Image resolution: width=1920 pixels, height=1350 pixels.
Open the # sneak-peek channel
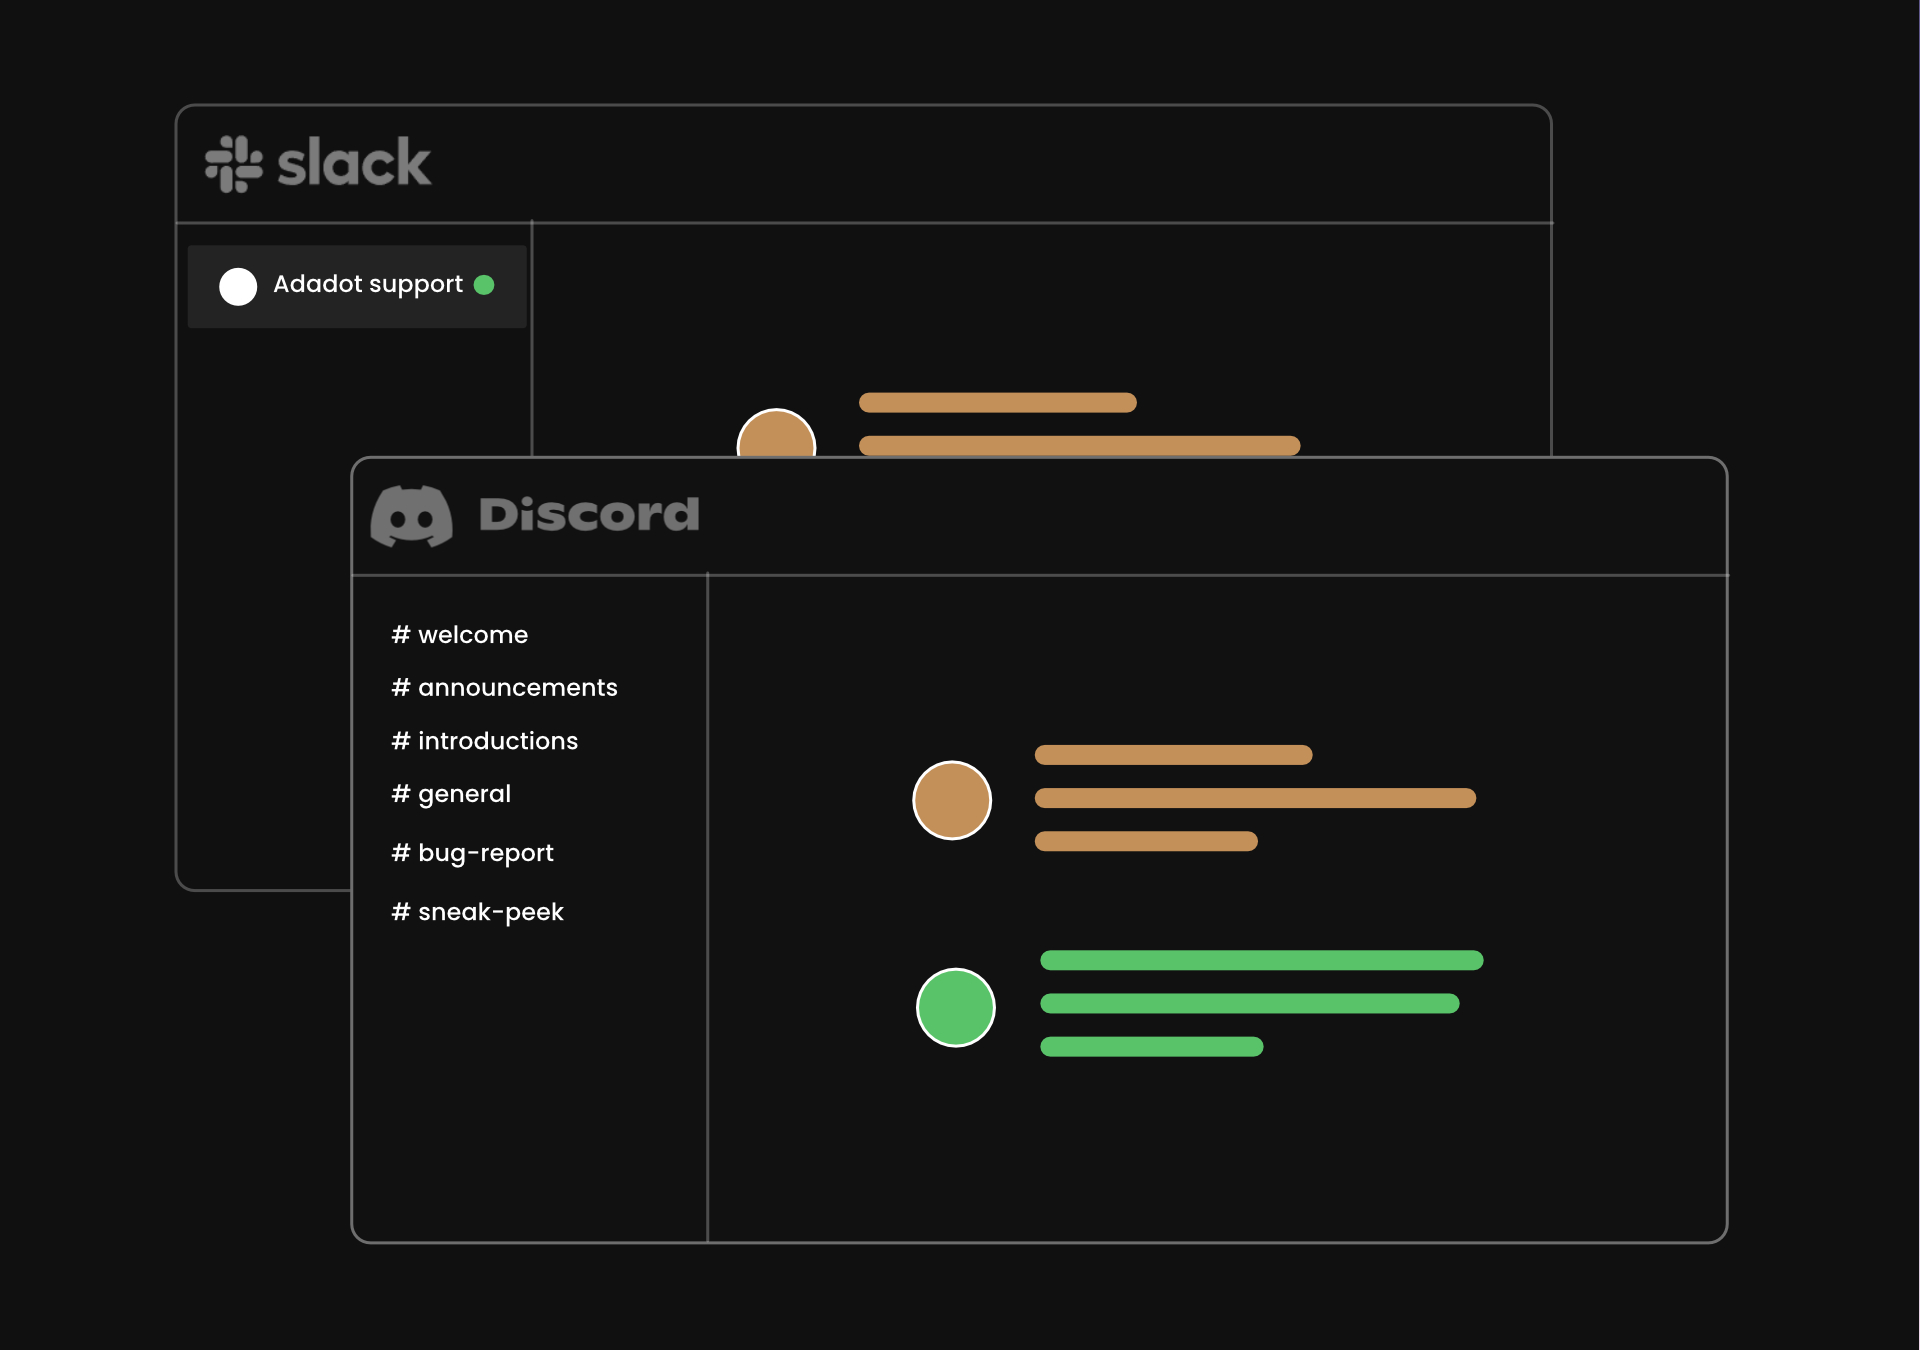point(477,912)
